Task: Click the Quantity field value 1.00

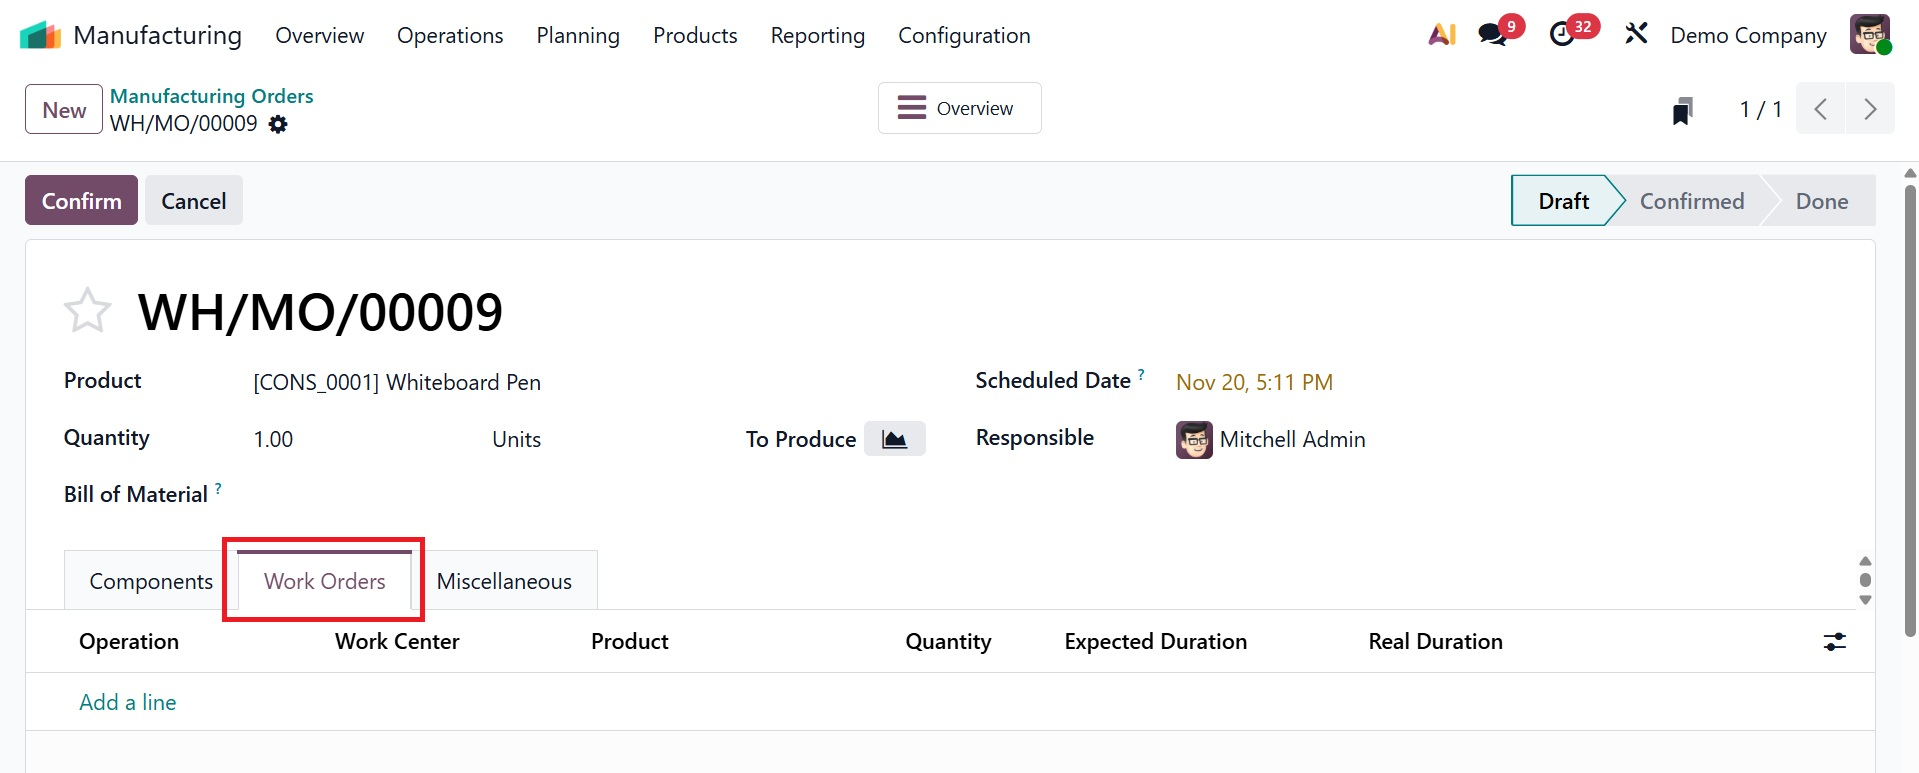Action: (273, 440)
